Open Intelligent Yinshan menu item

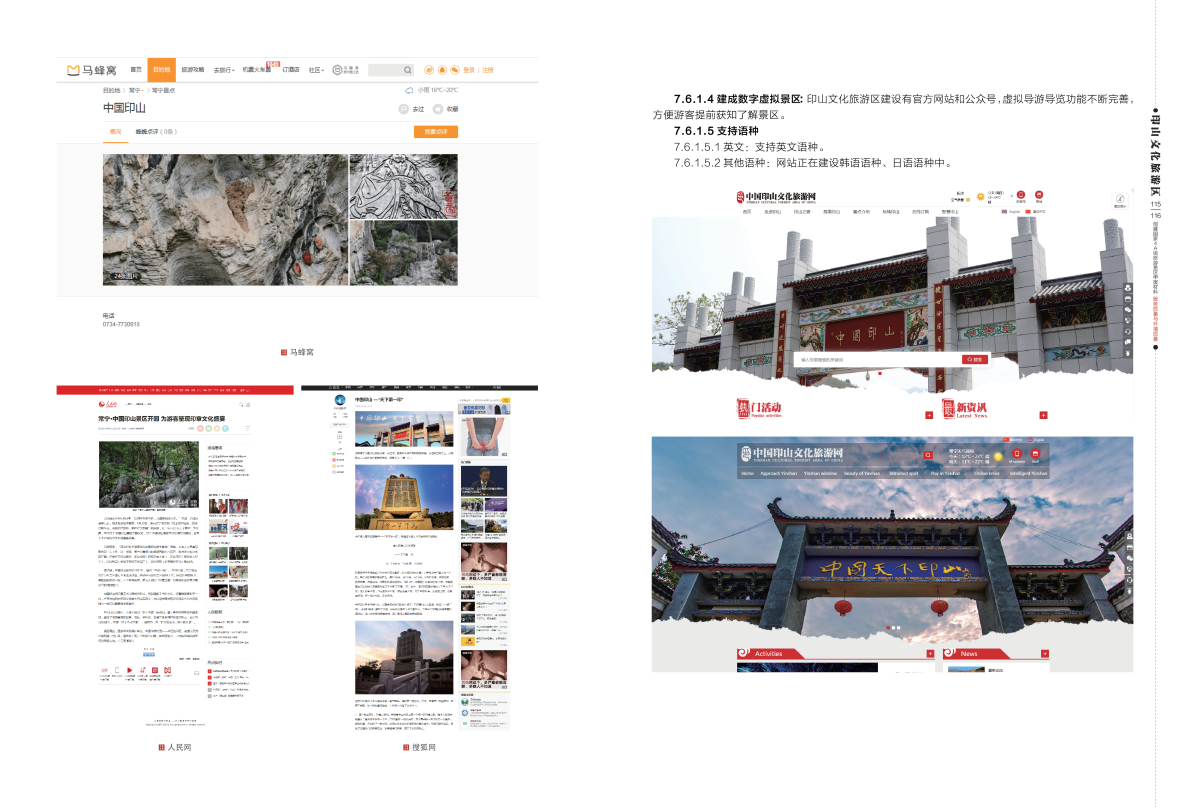1028,473
